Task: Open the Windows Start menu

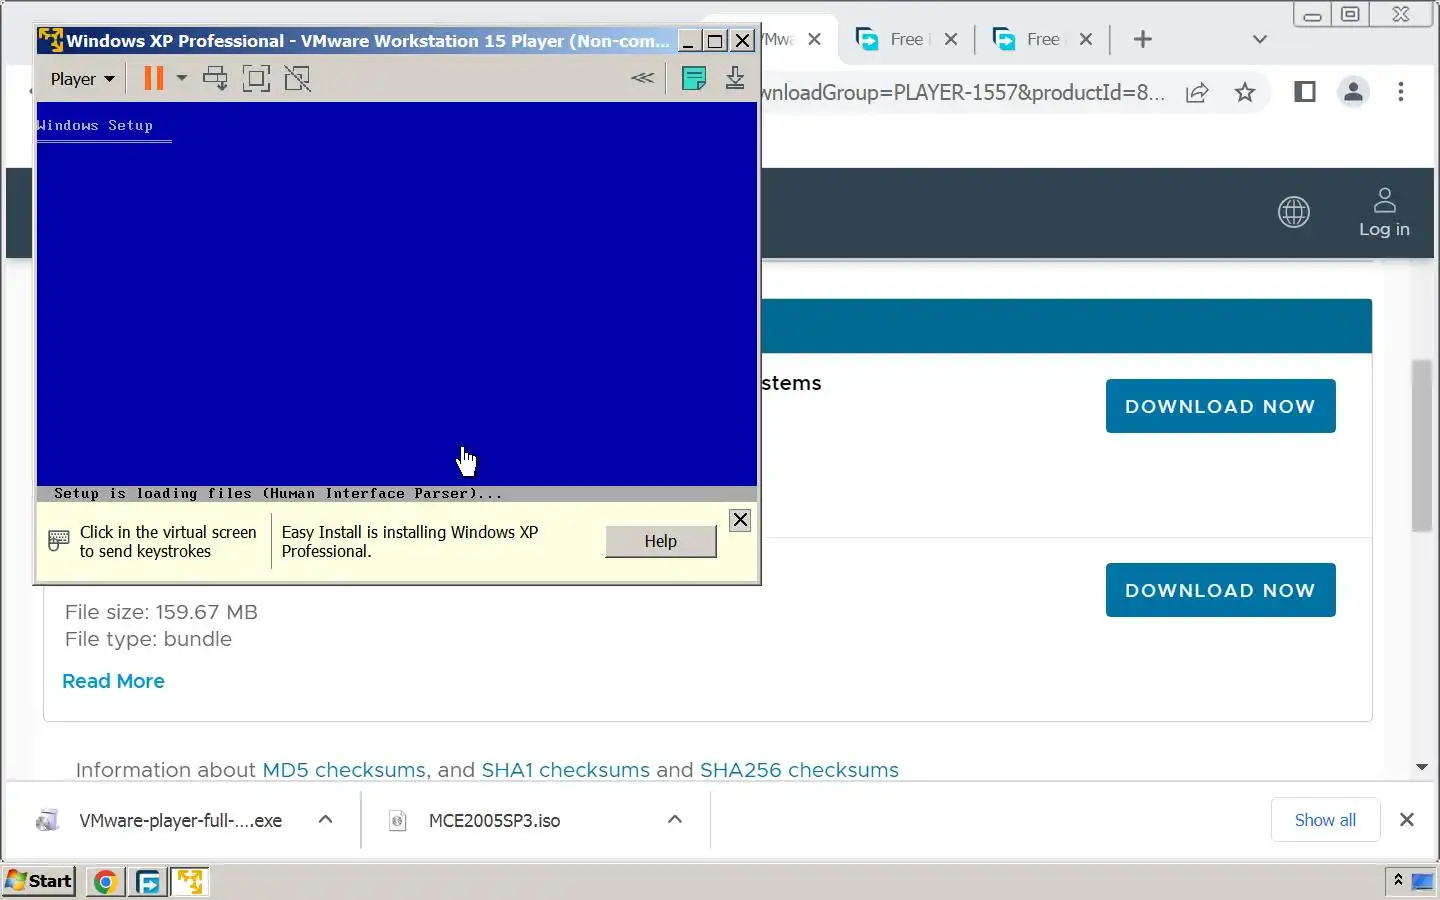Action: (x=39, y=881)
